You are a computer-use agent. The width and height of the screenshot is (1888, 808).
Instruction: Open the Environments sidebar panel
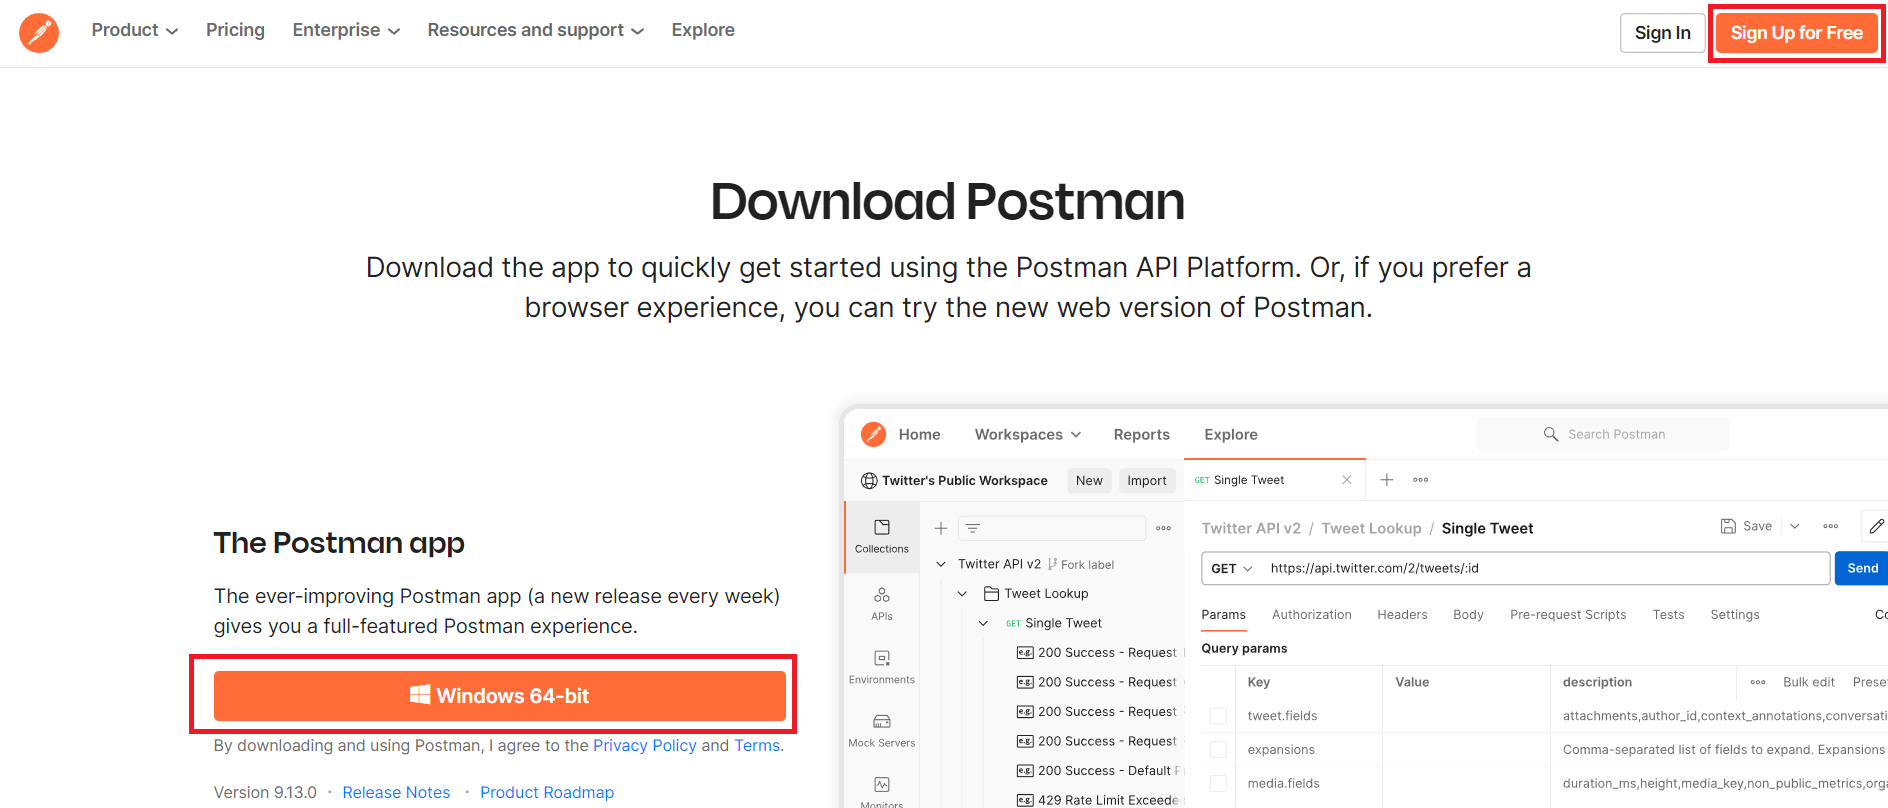[881, 667]
